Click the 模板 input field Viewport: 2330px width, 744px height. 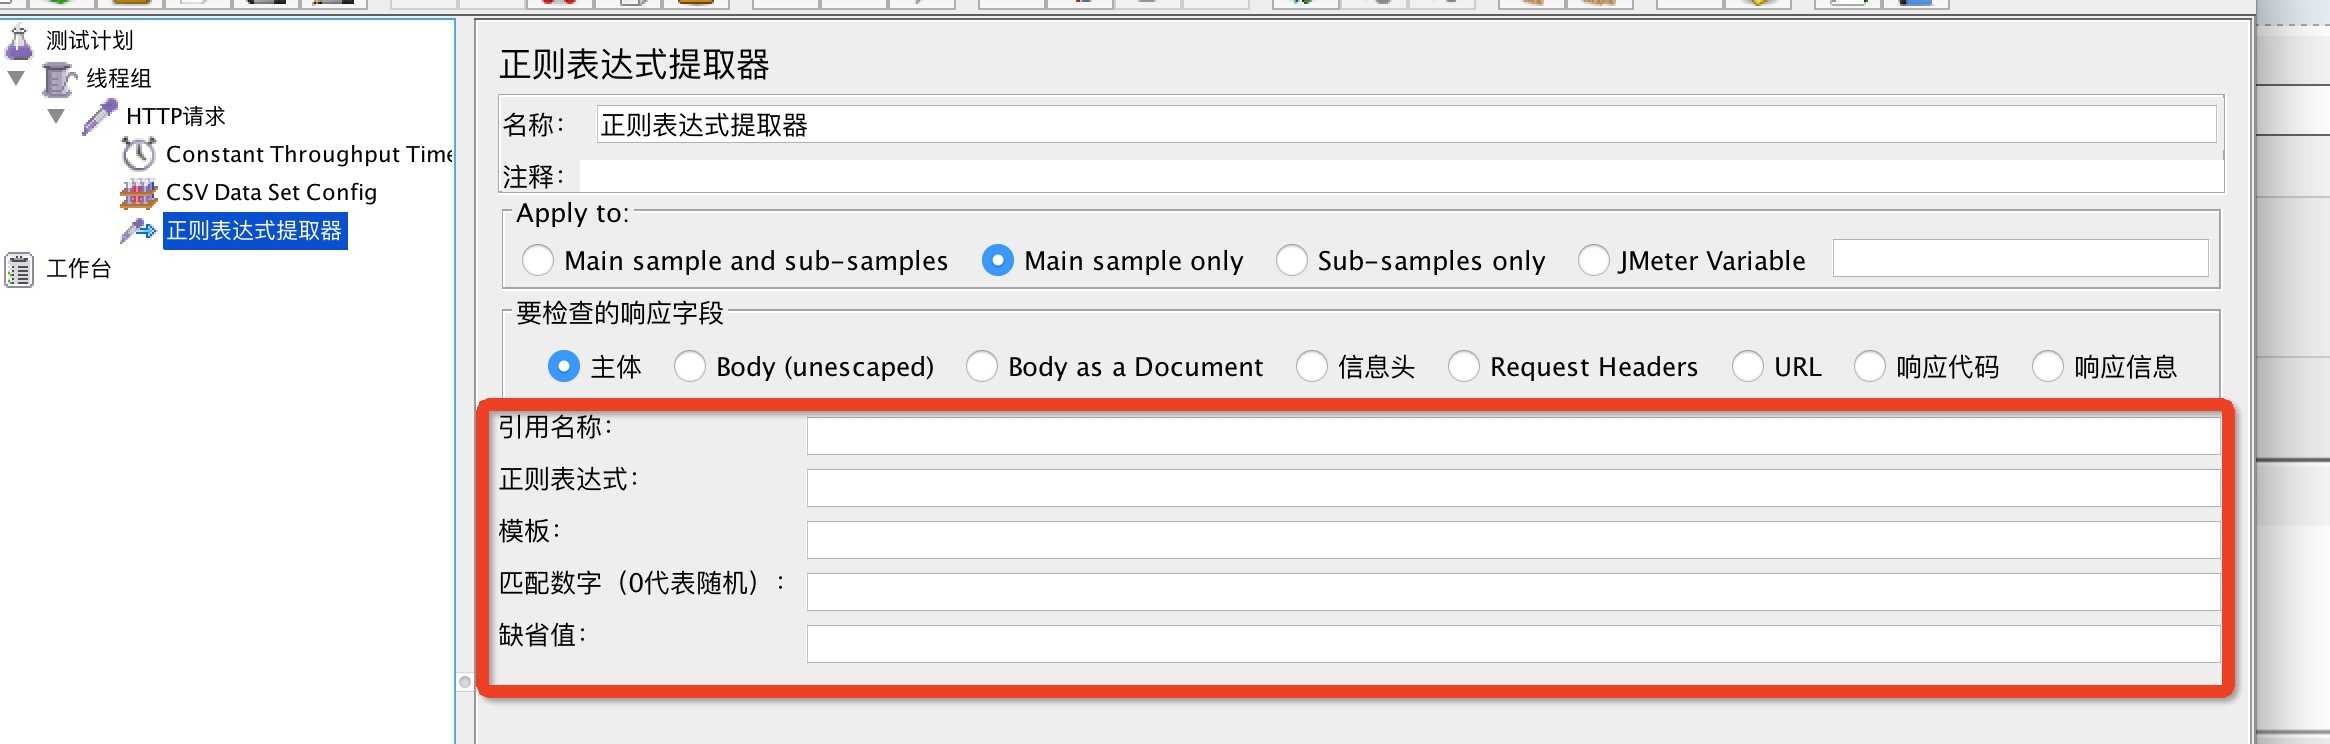(x=1513, y=540)
